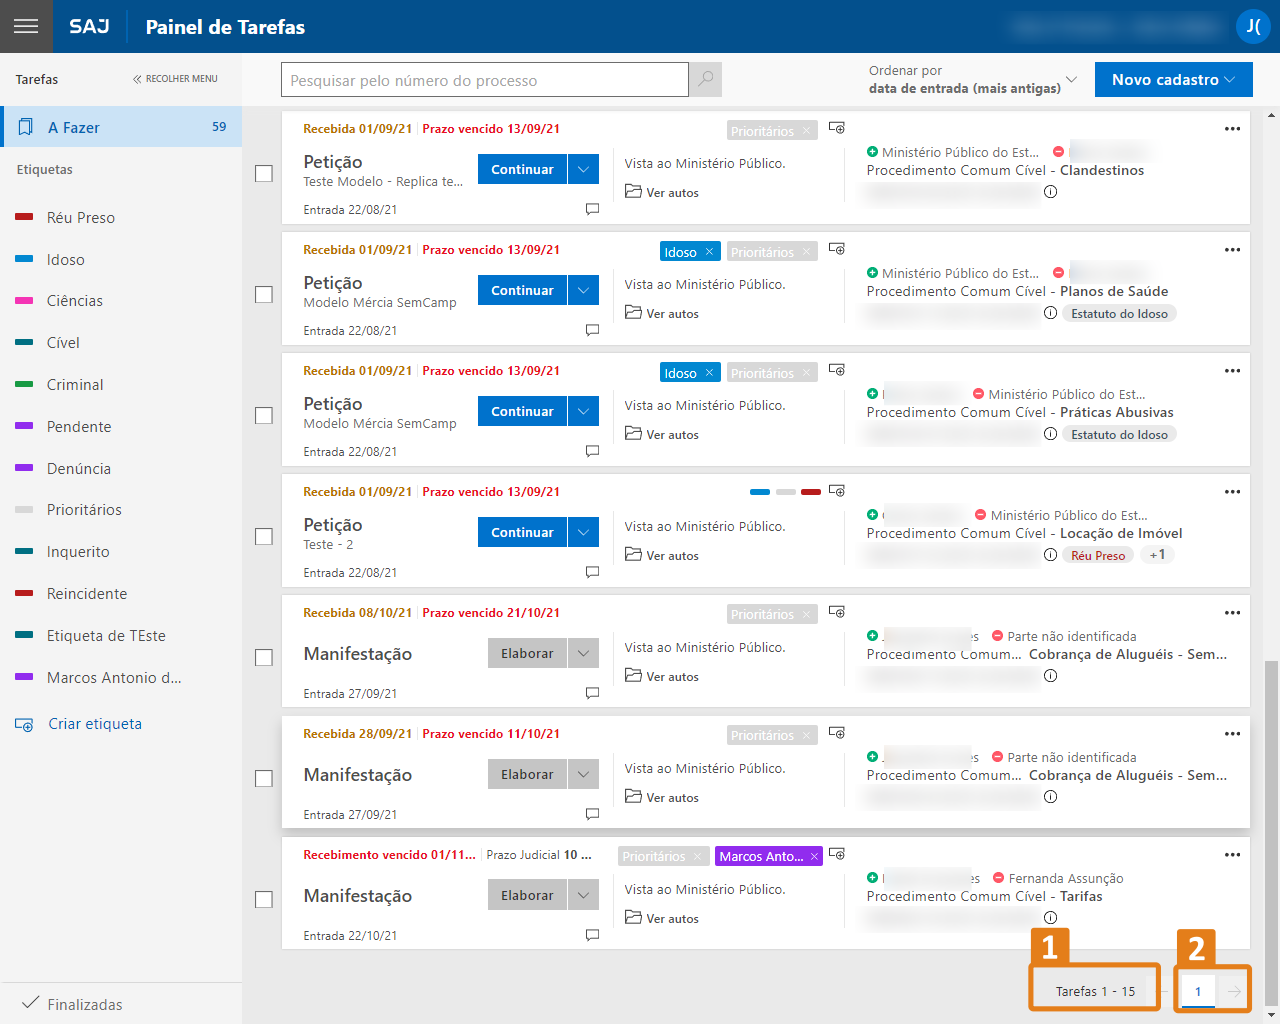1280x1024 pixels.
Task: Select checkbox for Tarifas Manifestação card
Action: (x=264, y=900)
